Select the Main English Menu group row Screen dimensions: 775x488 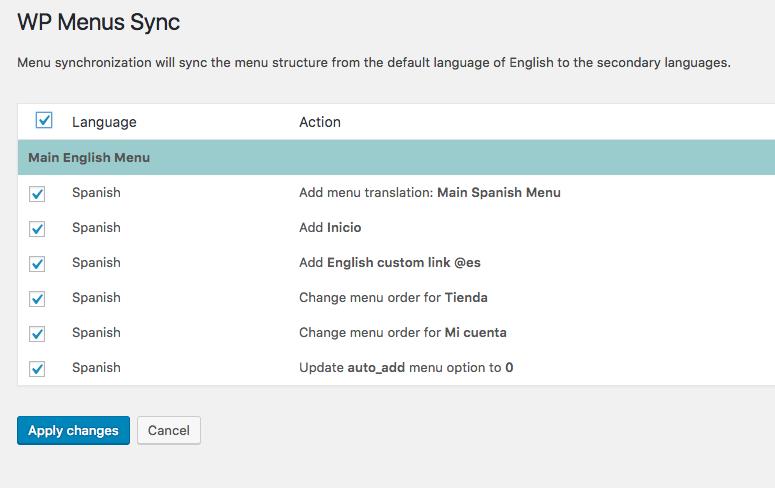[89, 158]
